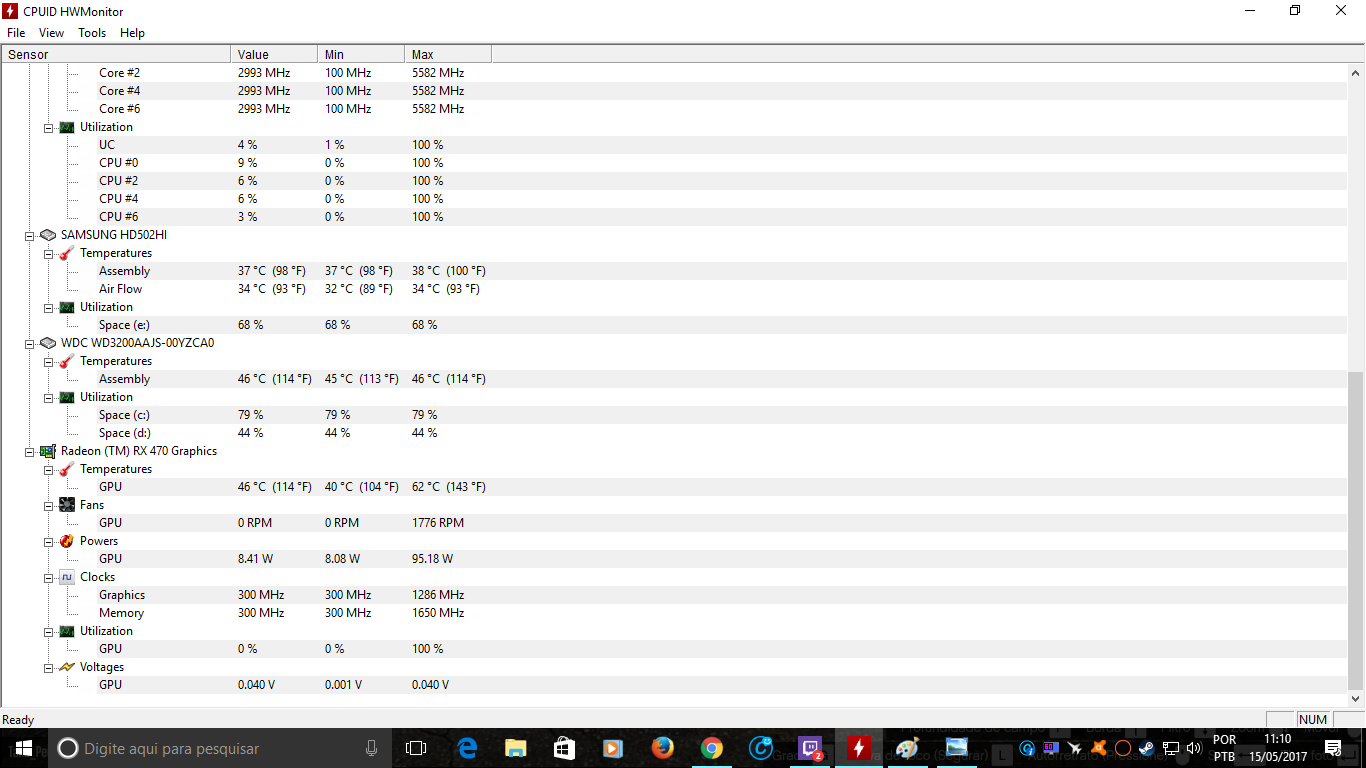This screenshot has width=1366, height=768.
Task: Click the Voltages lightning icon
Action: tap(67, 667)
